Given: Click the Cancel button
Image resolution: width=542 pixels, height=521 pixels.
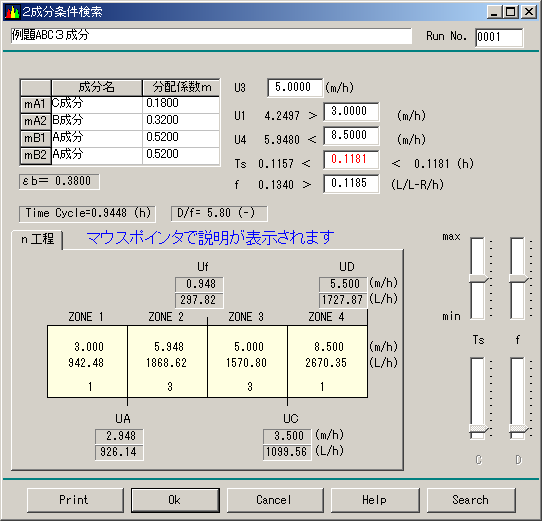Looking at the screenshot, I should (x=275, y=500).
